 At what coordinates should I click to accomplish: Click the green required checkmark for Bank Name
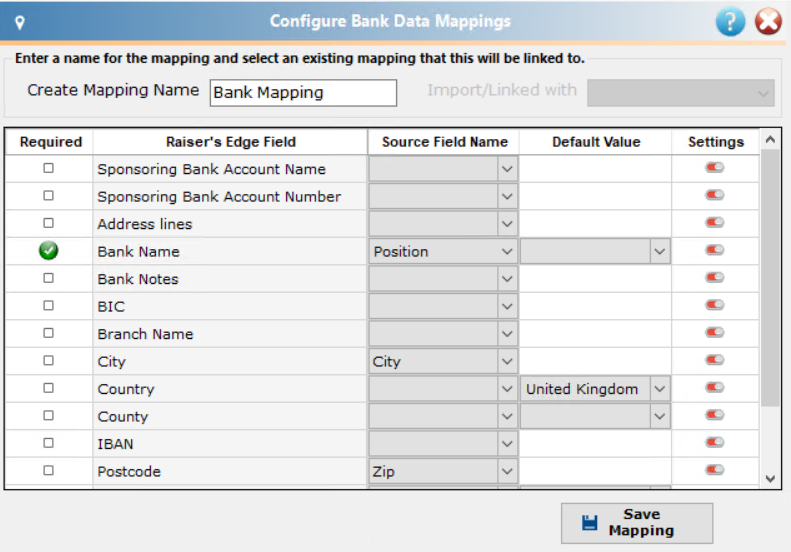tap(48, 251)
